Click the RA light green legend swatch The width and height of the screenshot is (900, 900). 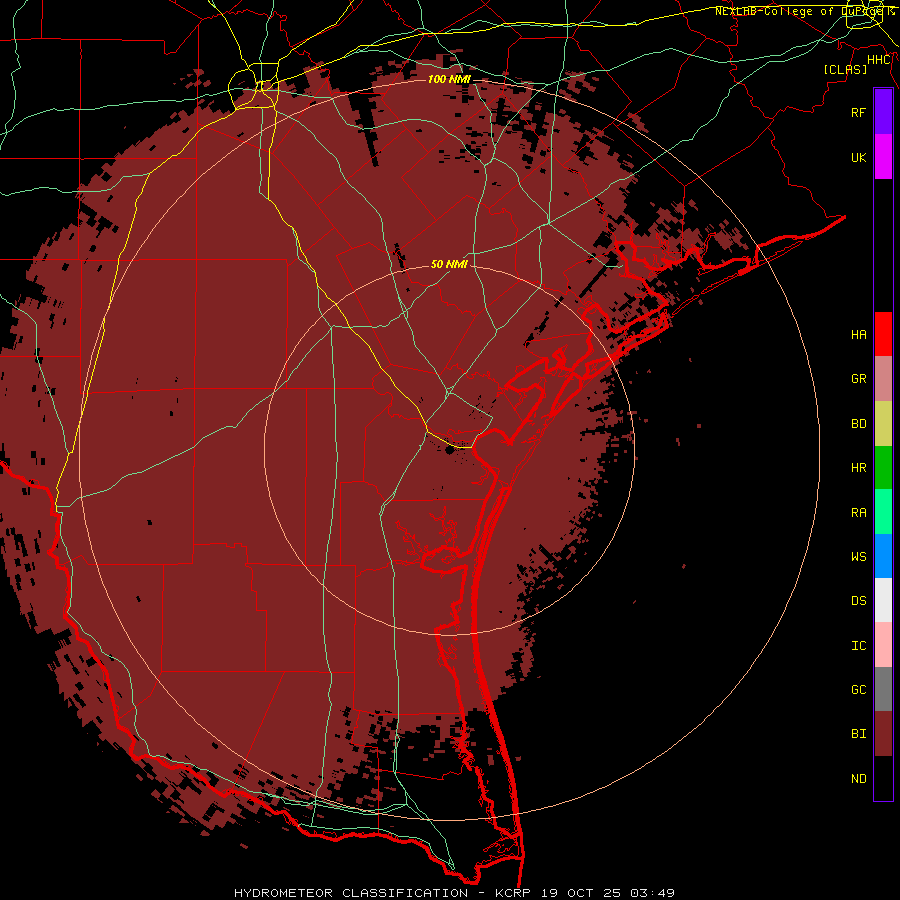click(883, 512)
